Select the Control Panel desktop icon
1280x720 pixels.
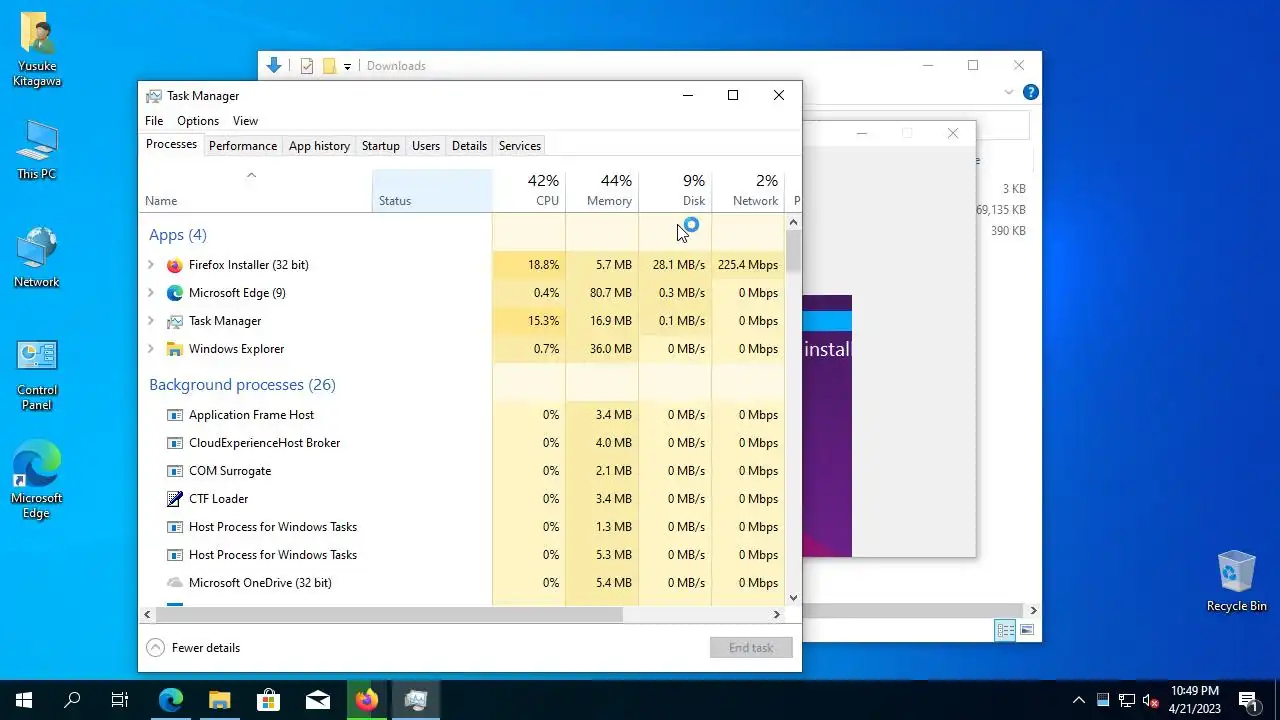pyautogui.click(x=37, y=357)
